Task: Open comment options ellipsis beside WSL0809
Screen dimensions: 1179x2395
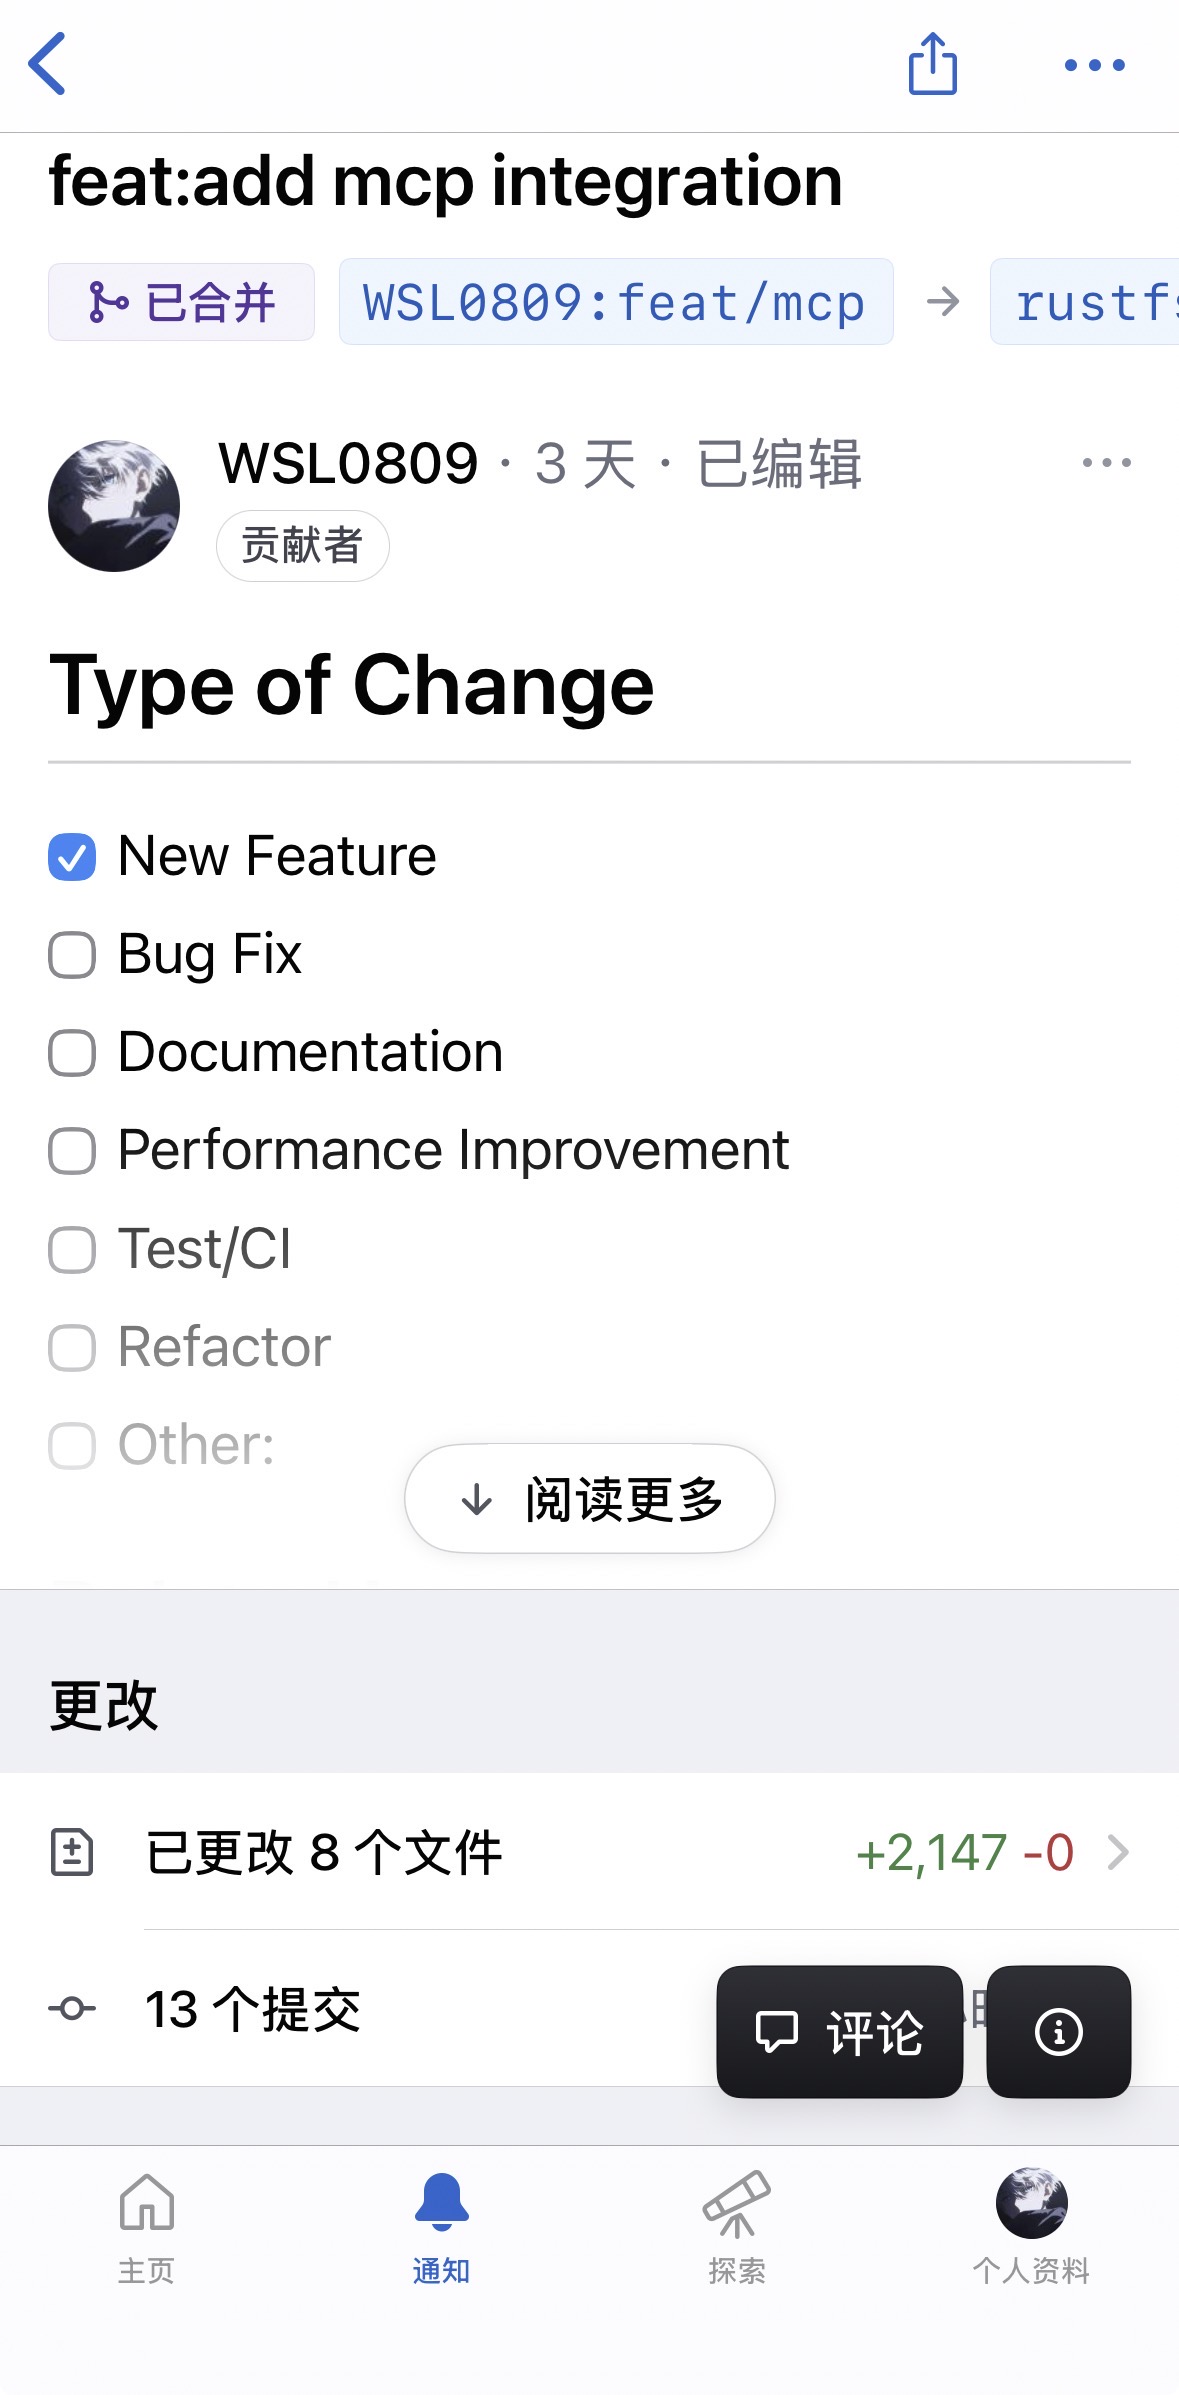Action: [1106, 463]
